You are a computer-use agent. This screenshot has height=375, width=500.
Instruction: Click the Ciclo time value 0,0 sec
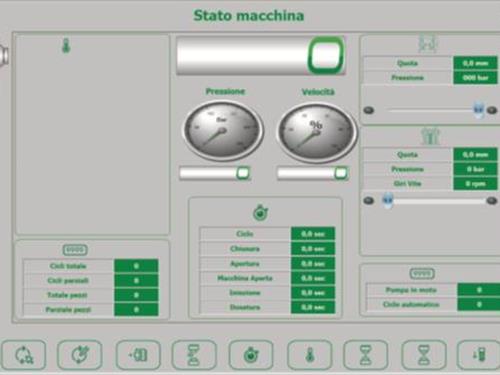(313, 234)
